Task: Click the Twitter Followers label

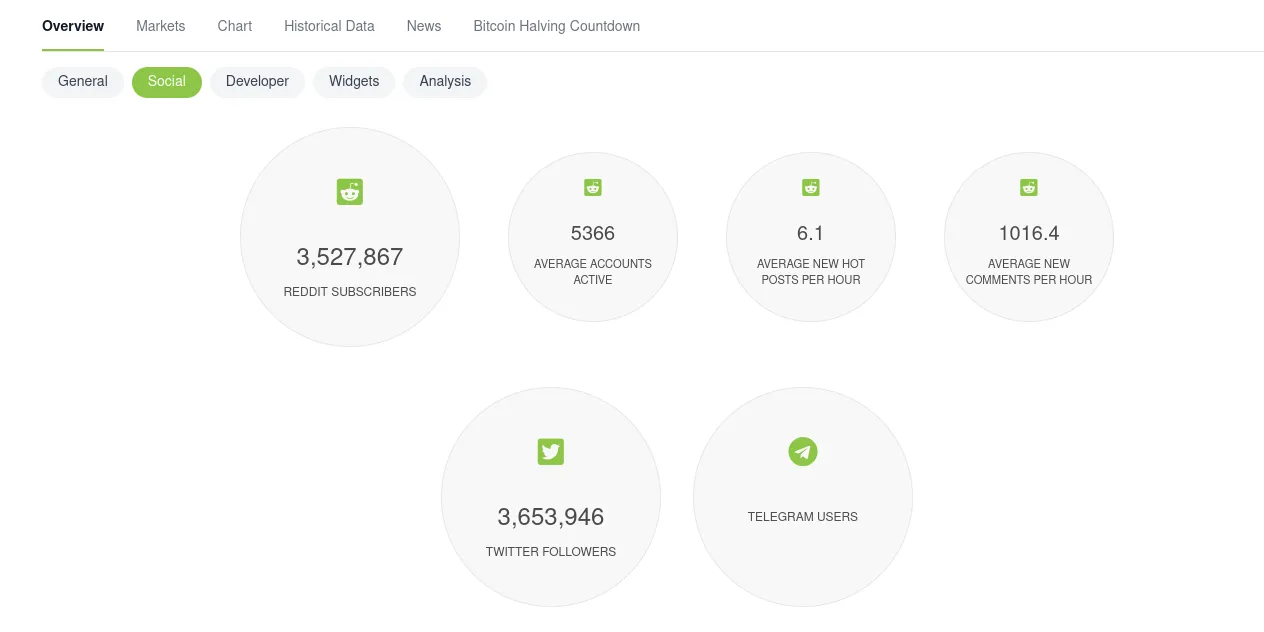Action: (551, 552)
